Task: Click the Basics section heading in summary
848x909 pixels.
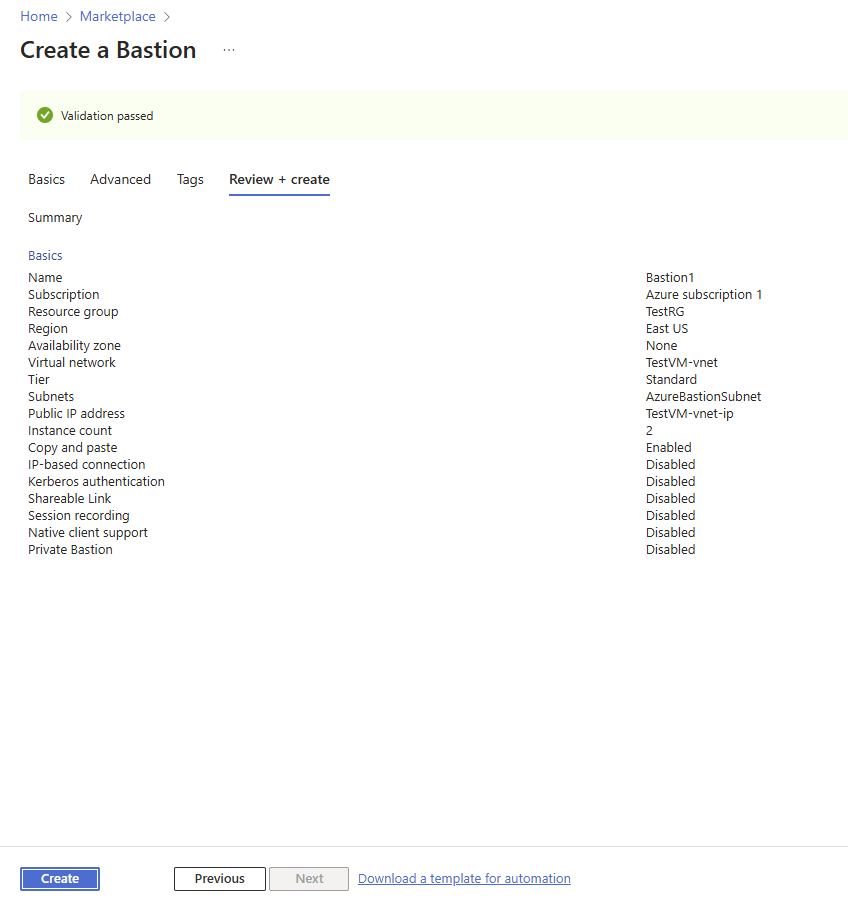Action: pyautogui.click(x=45, y=256)
